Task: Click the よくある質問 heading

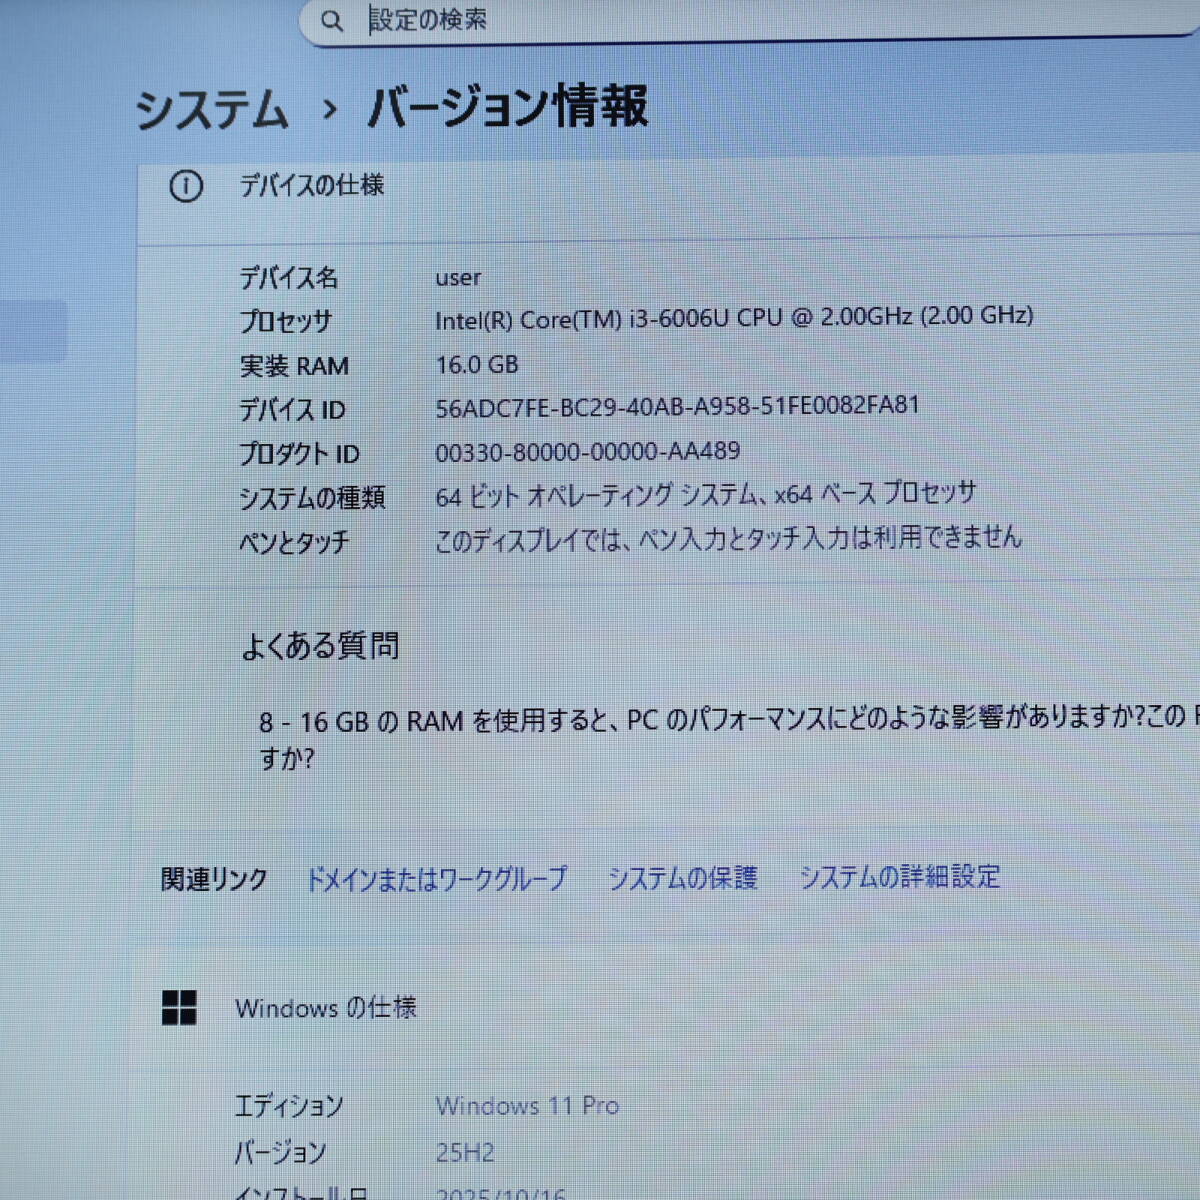Action: [x=321, y=646]
